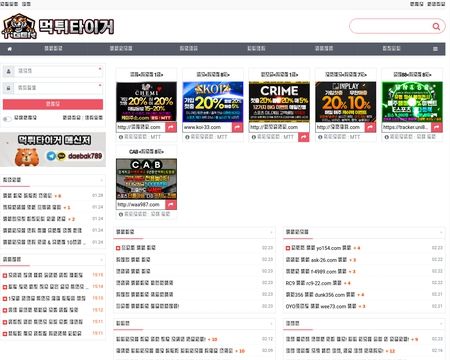This screenshot has height=360, width=450.
Task: Click the Telegram icon in the messenger banner
Action: tap(51, 156)
